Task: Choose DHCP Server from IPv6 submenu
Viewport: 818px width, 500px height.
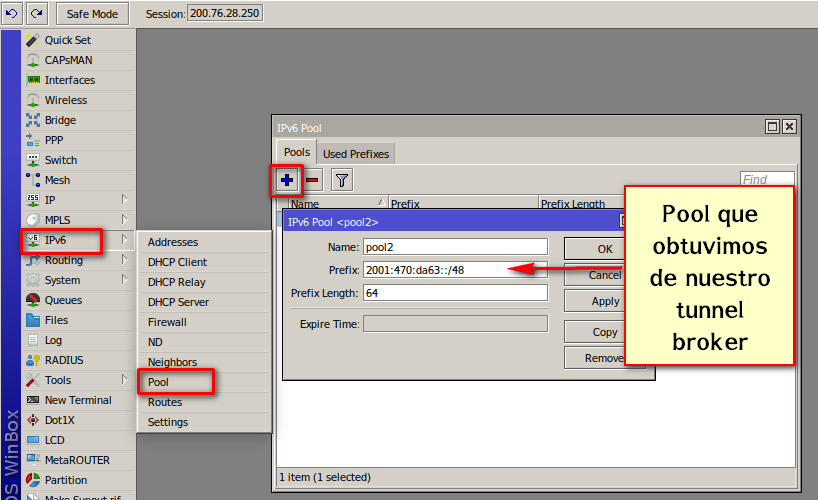Action: (x=178, y=302)
